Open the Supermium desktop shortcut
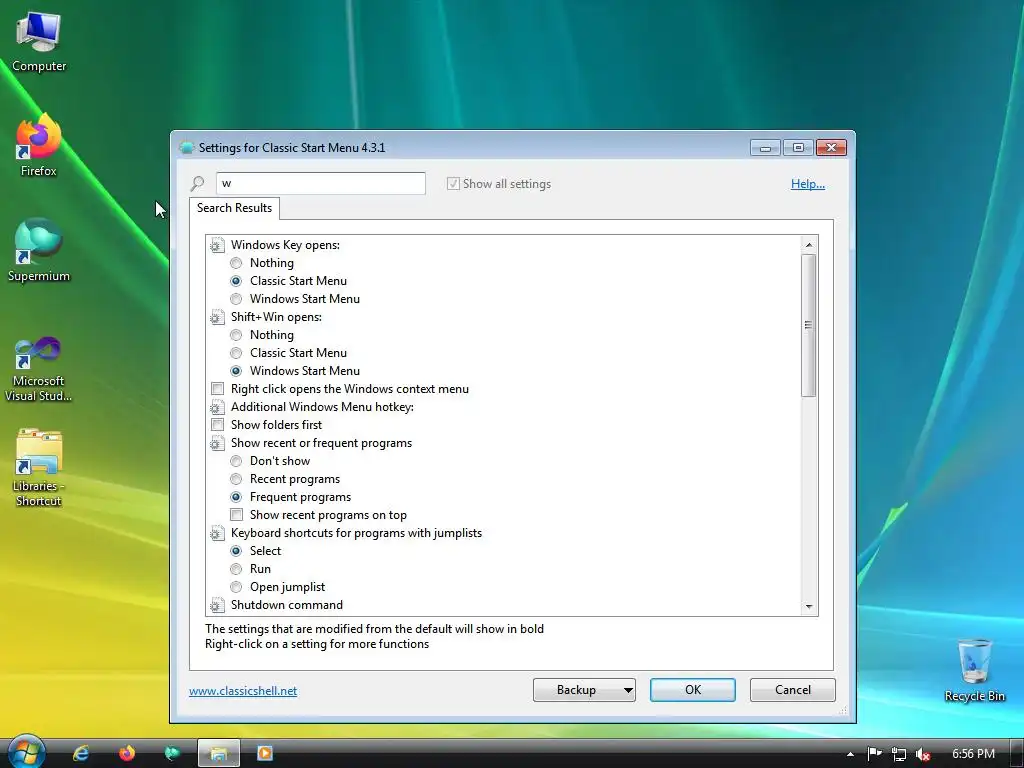The height and width of the screenshot is (768, 1024). [x=39, y=251]
